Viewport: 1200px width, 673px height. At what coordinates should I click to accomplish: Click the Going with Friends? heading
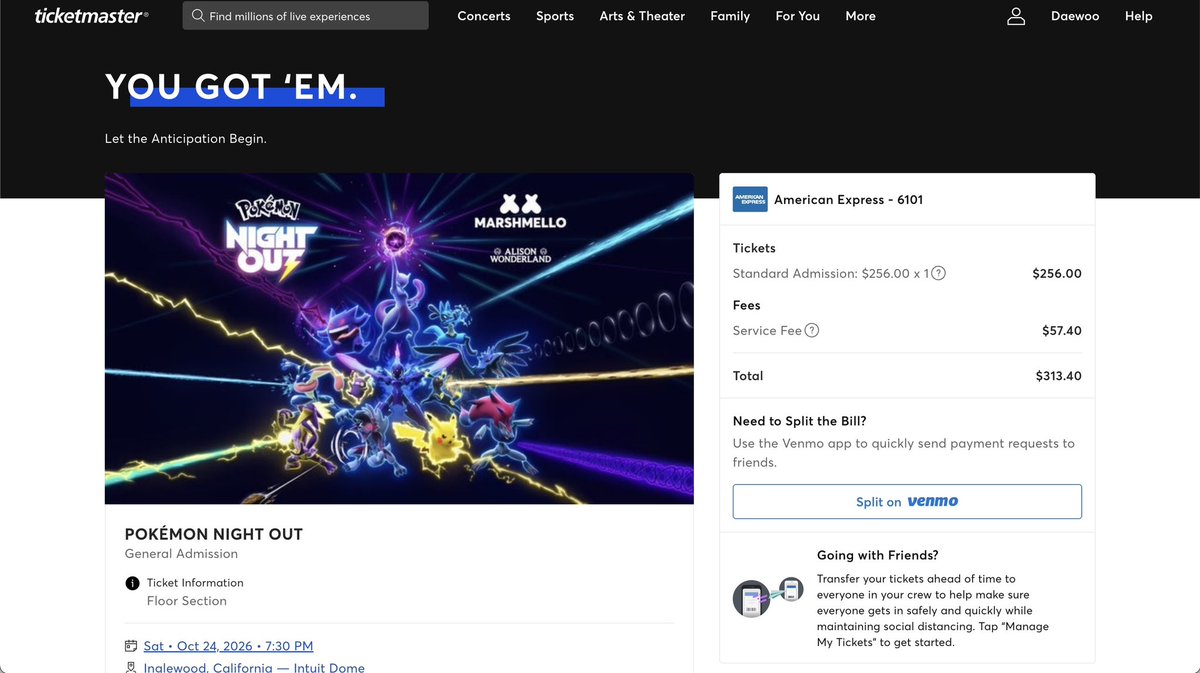[x=878, y=556]
